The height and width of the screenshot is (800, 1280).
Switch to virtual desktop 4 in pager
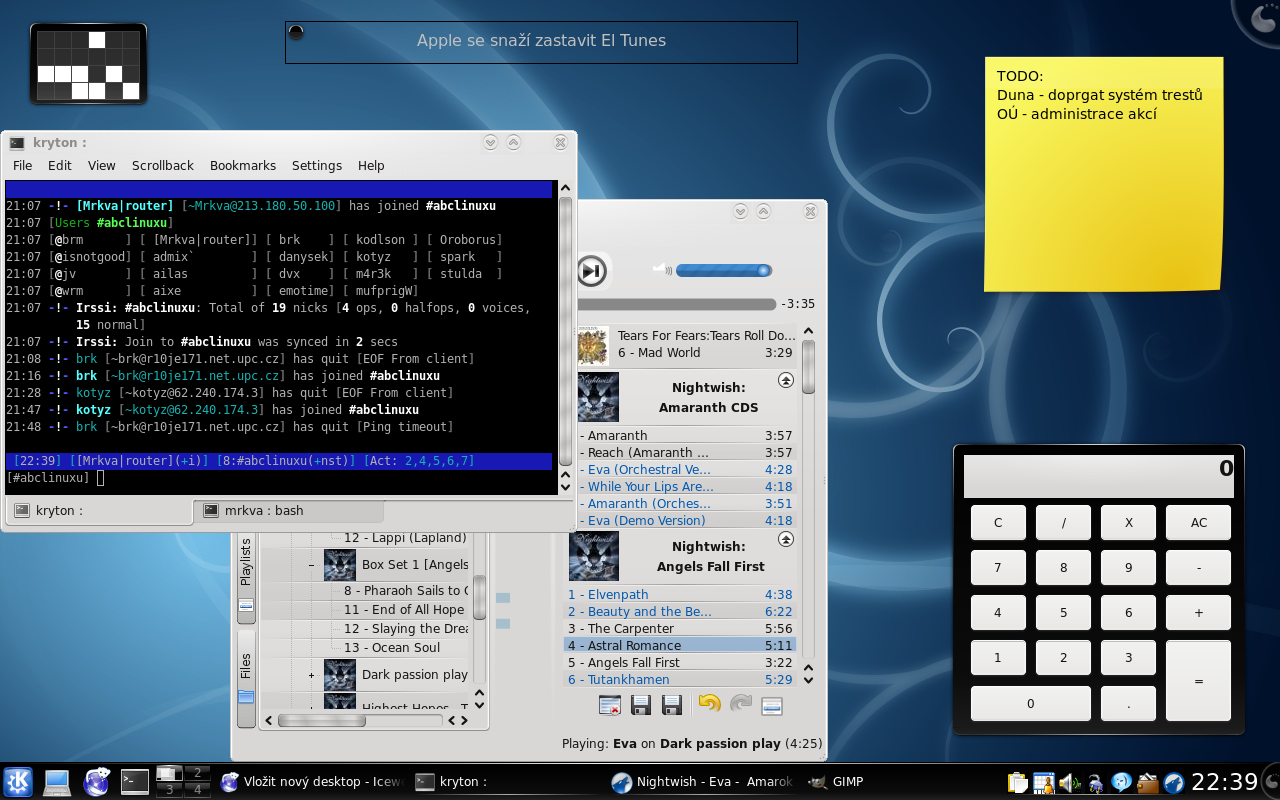pyautogui.click(x=198, y=789)
